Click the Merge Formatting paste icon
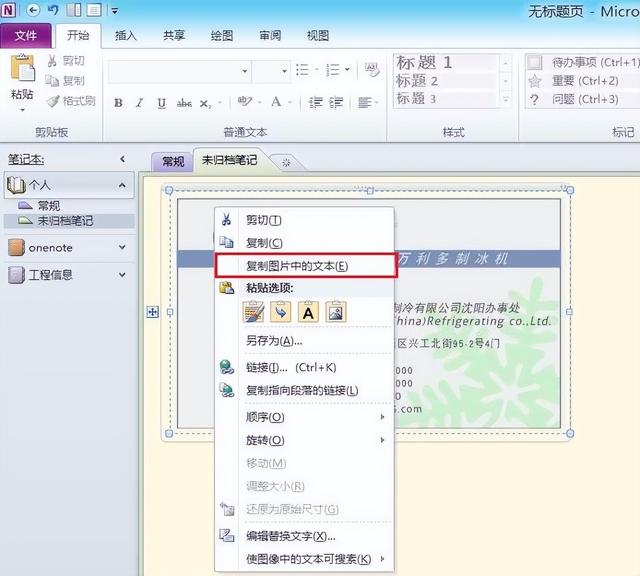 [x=281, y=312]
